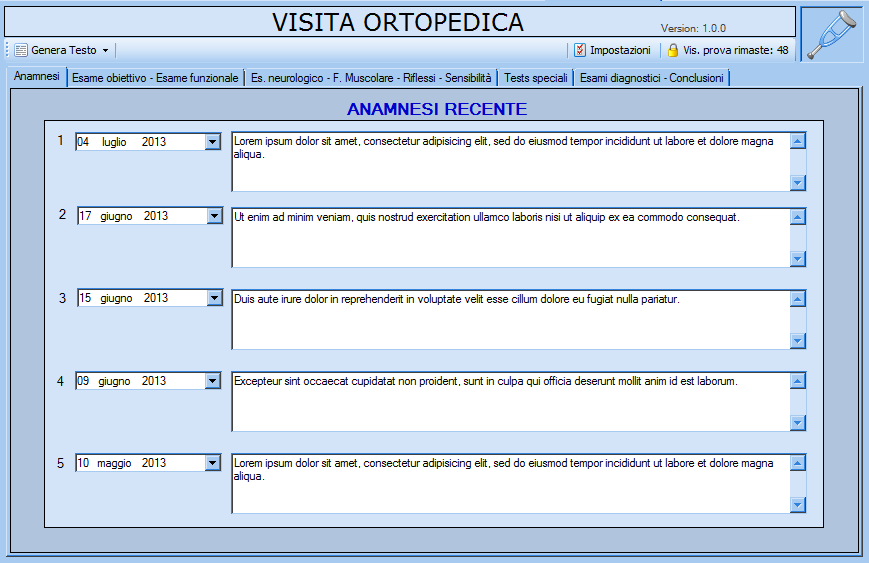Click the Genera Testo document icon
869x563 pixels.
(21, 50)
